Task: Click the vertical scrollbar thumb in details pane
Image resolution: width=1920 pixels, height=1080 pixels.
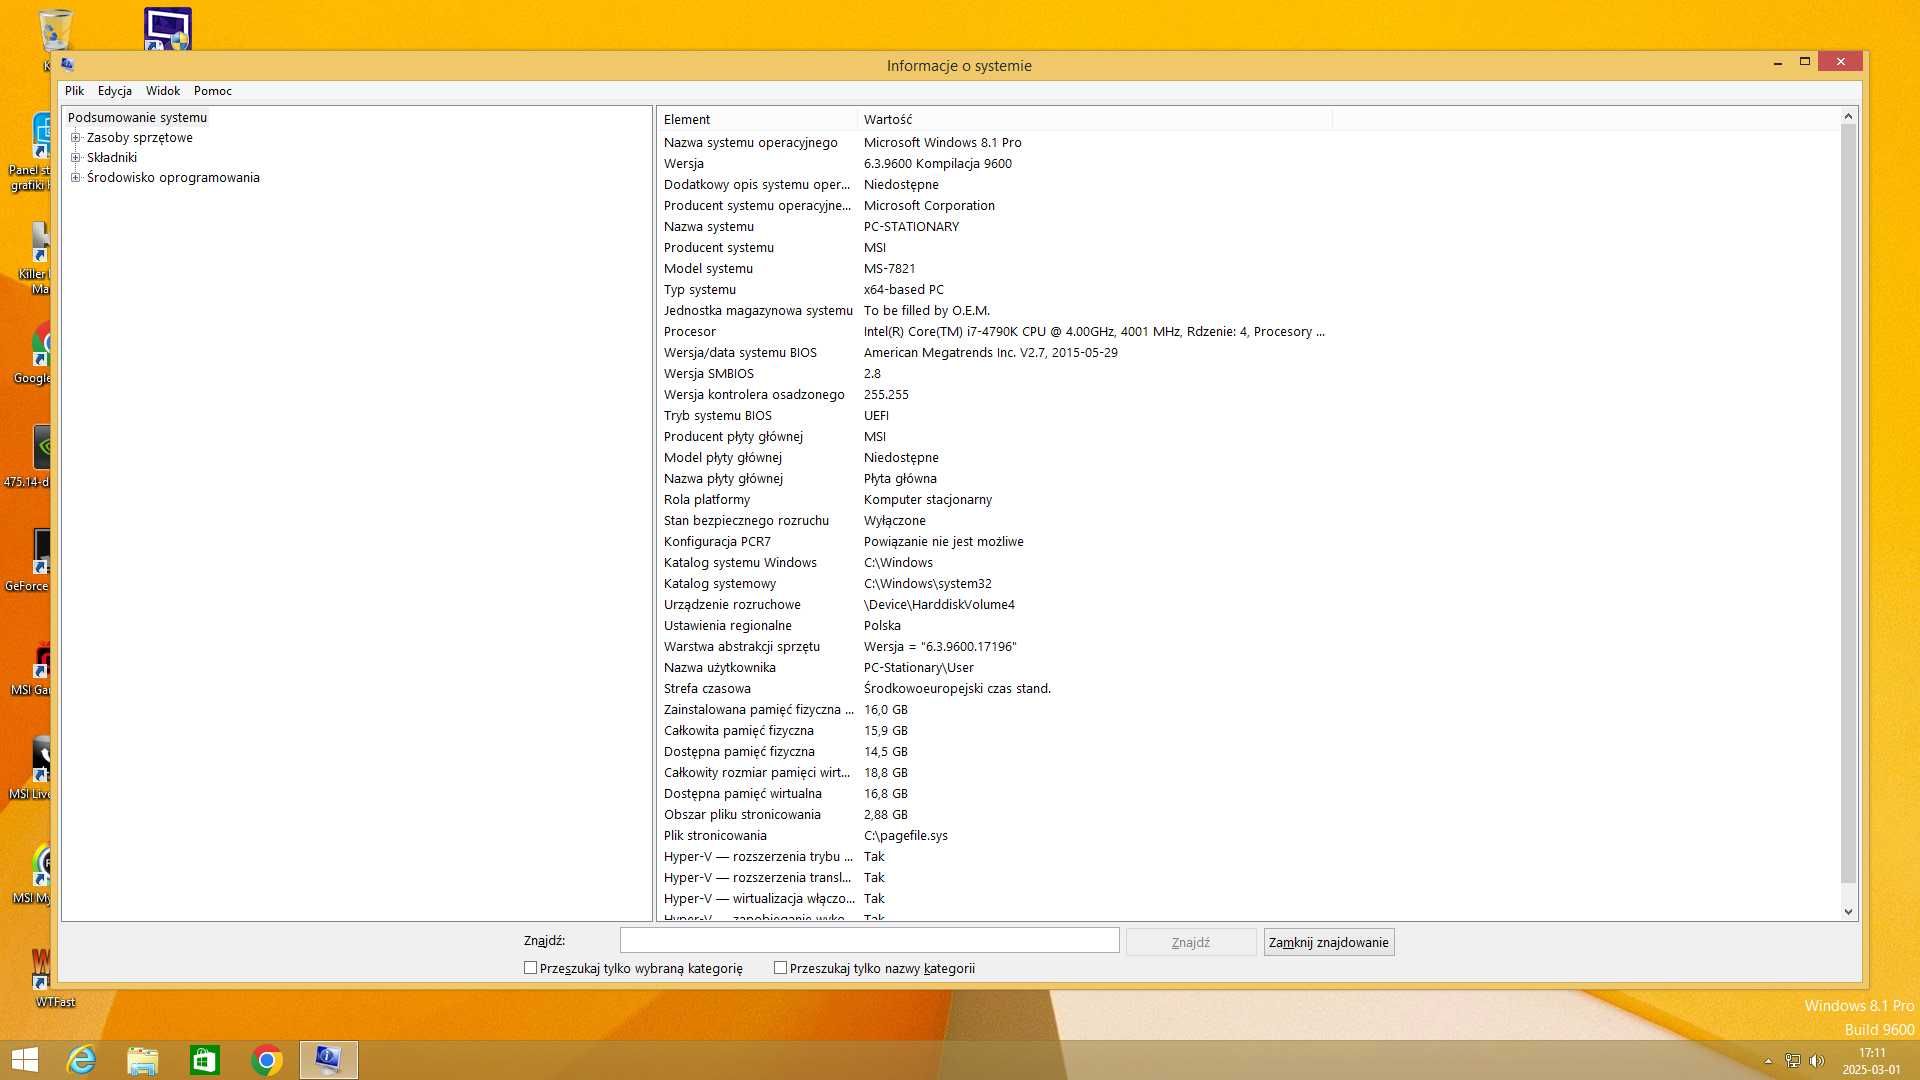Action: 1848,504
